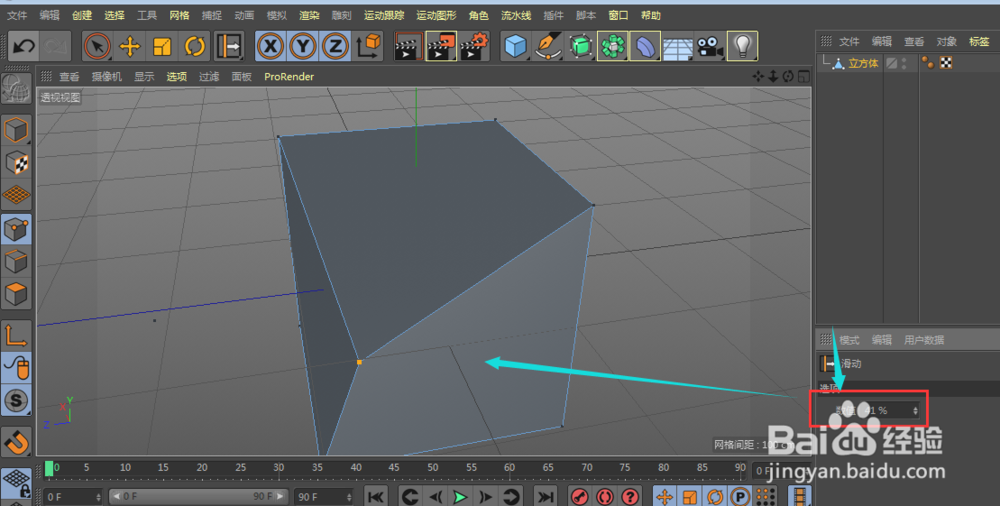Click Make Editable icon in left sidebar
1000x506 pixels.
click(x=16, y=90)
